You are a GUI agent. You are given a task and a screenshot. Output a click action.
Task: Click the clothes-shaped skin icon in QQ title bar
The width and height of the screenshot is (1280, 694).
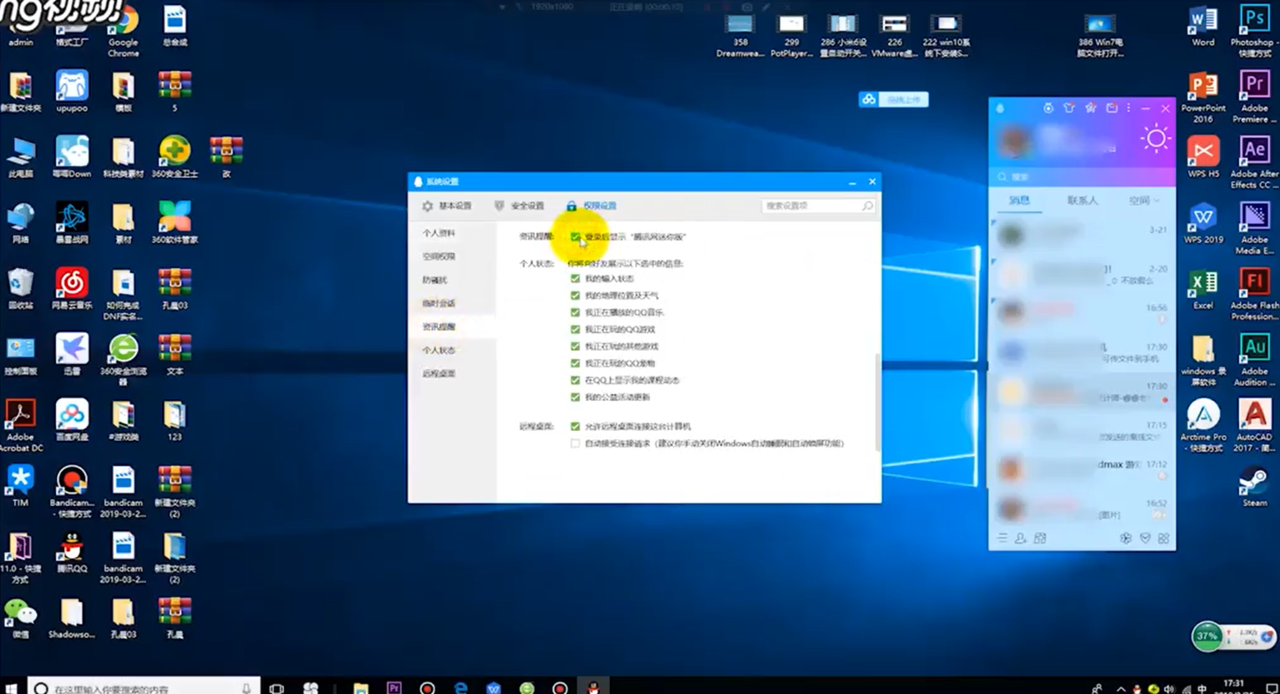1069,108
